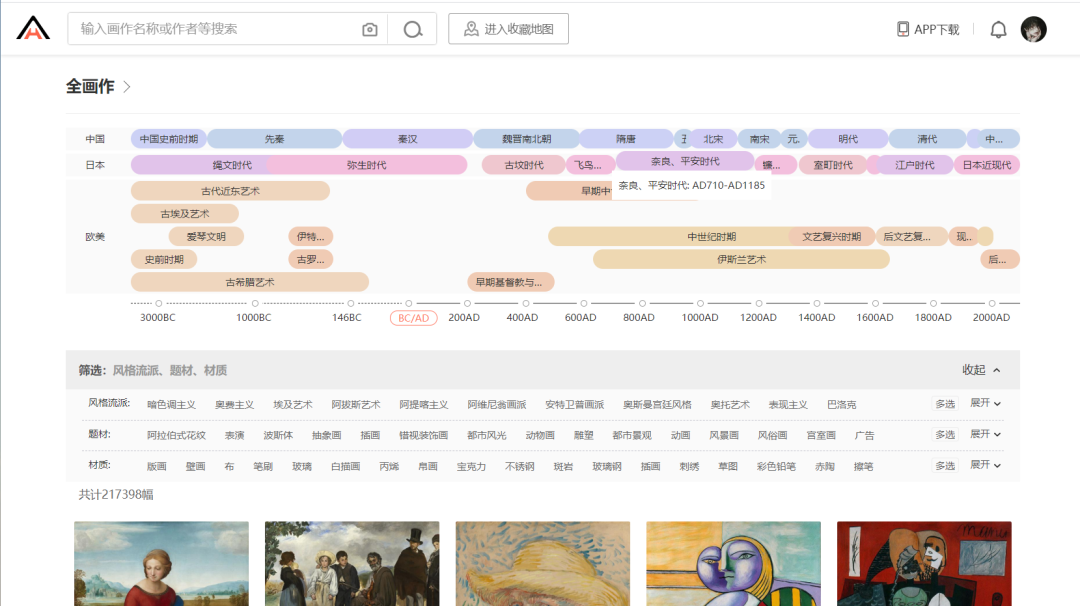
Task: Click the magnifier search button
Action: 413,29
